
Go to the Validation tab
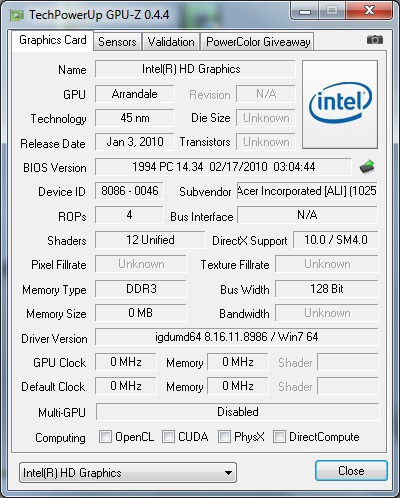171,42
